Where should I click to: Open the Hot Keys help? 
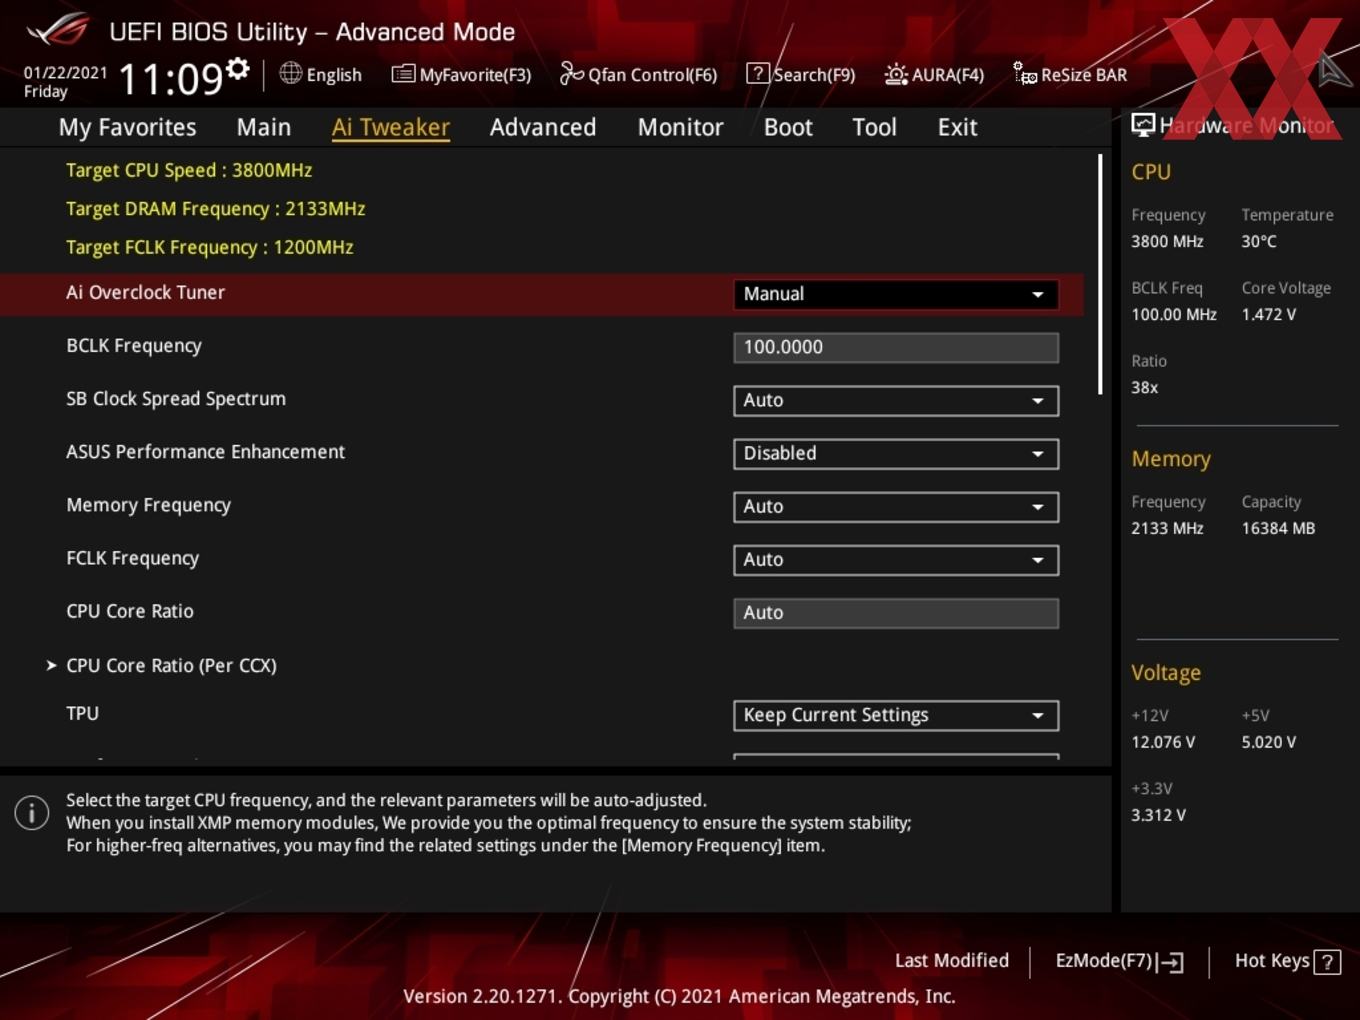tap(1287, 961)
